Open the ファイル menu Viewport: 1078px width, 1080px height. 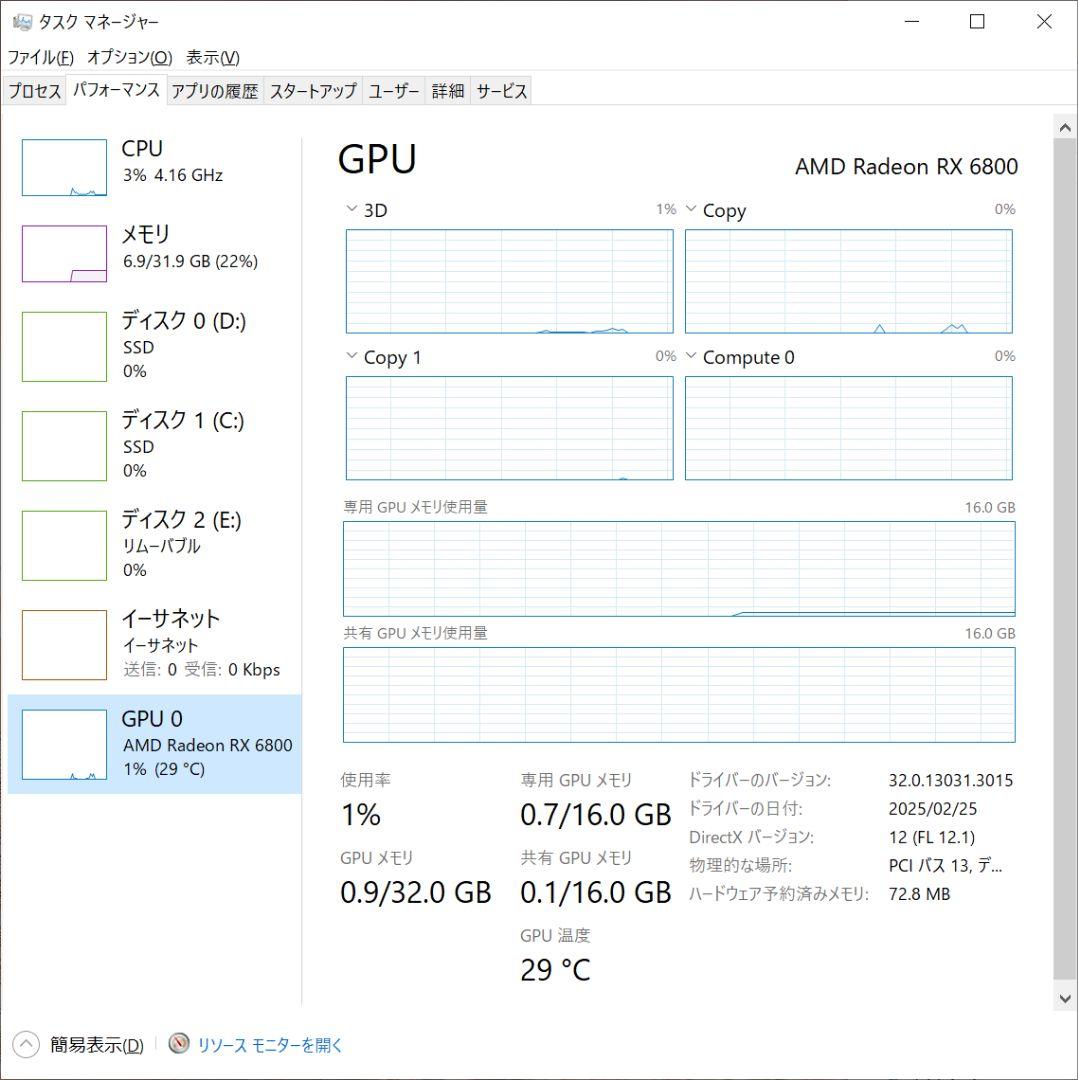[41, 57]
